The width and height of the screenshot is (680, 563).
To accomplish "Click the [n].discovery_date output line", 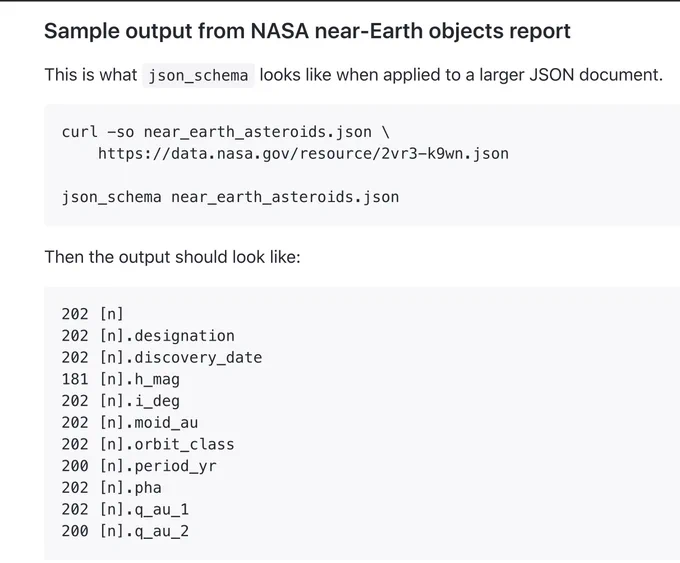I will pos(162,357).
